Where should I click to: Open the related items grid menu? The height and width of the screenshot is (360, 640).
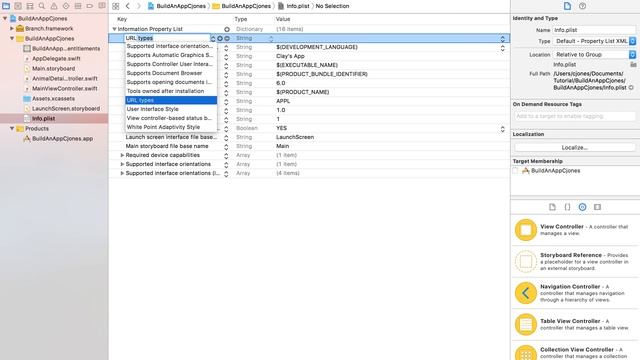coord(116,6)
